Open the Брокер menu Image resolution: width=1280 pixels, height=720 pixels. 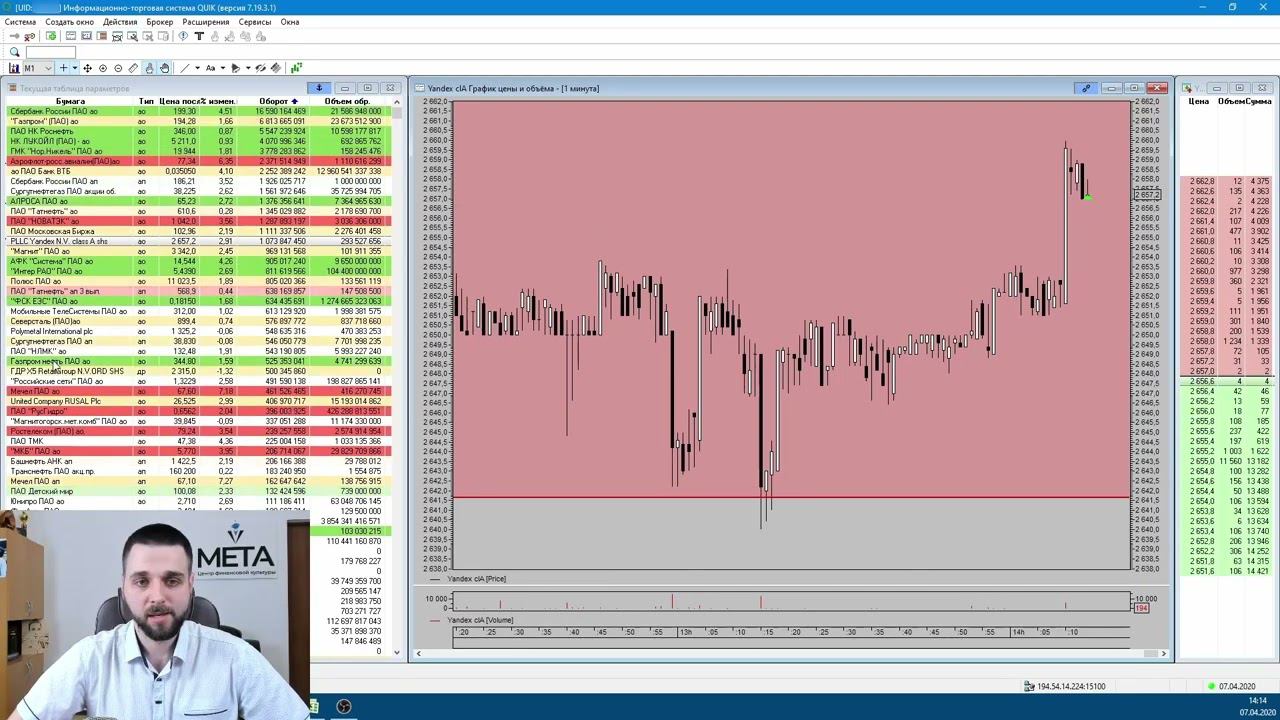click(x=160, y=22)
